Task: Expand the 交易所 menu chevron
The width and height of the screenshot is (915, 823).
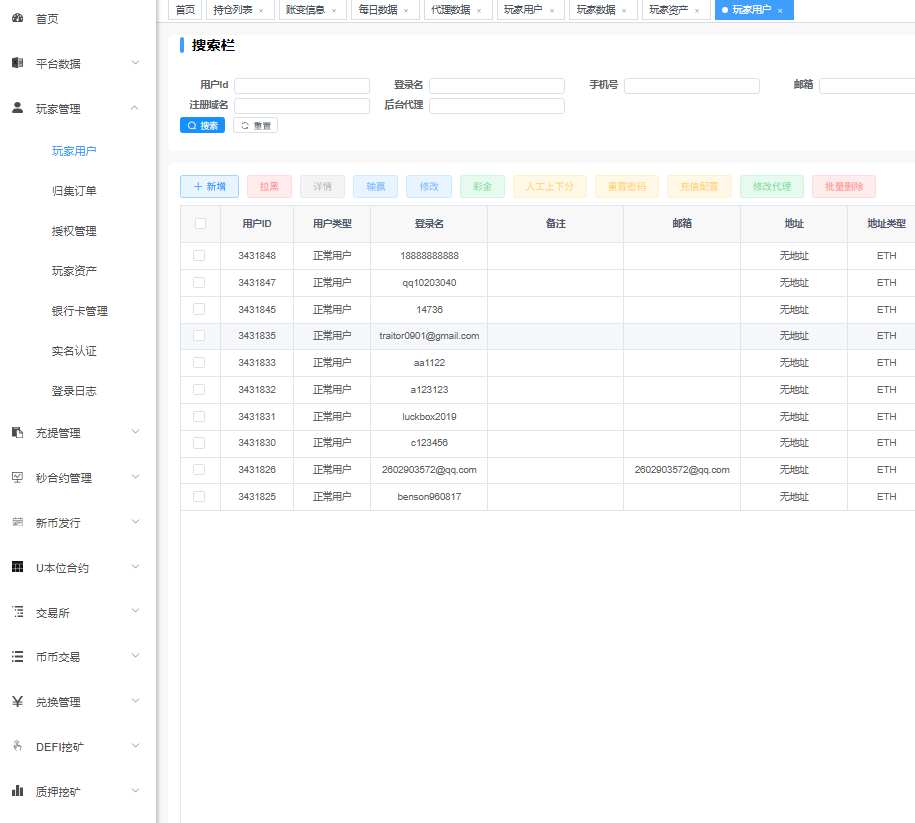Action: pos(136,611)
